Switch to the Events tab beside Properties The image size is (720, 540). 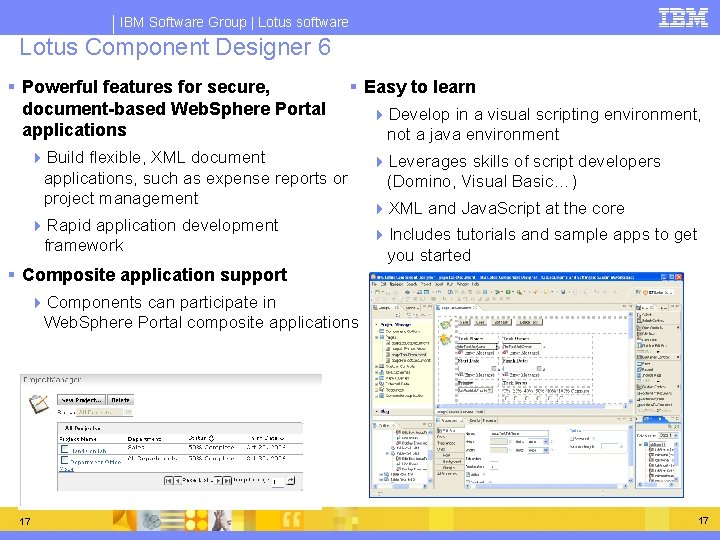click(x=475, y=421)
